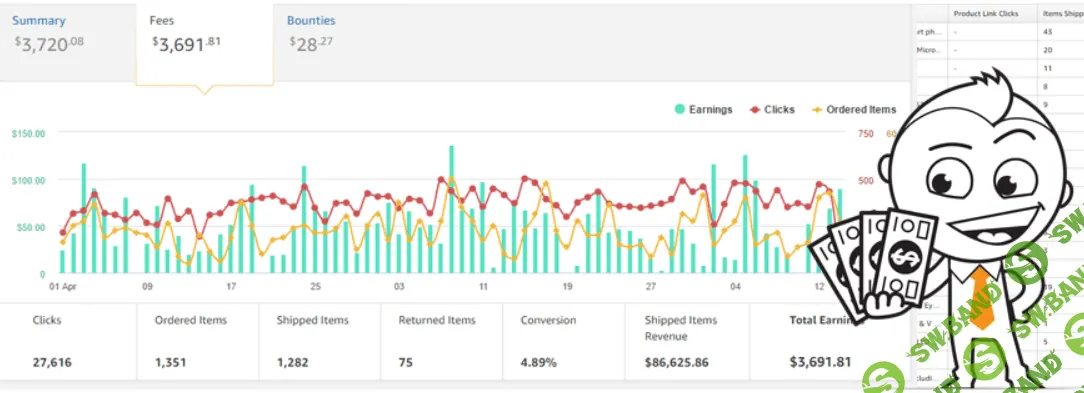Click the $100.00 y-axis label

(28, 181)
